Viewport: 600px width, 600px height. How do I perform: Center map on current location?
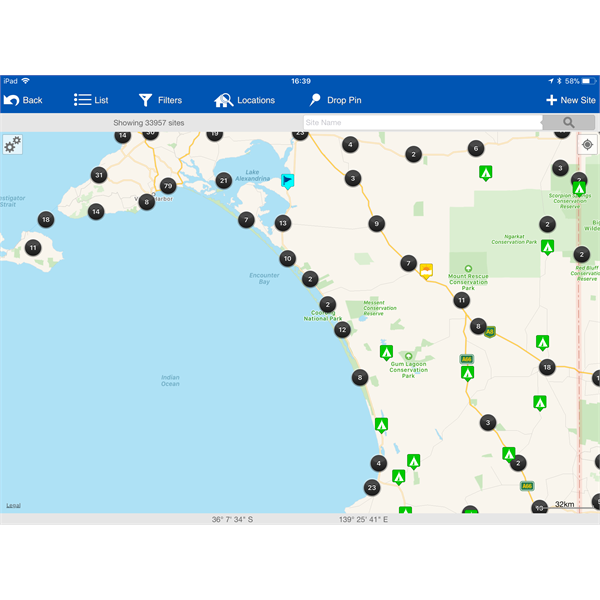[x=587, y=145]
